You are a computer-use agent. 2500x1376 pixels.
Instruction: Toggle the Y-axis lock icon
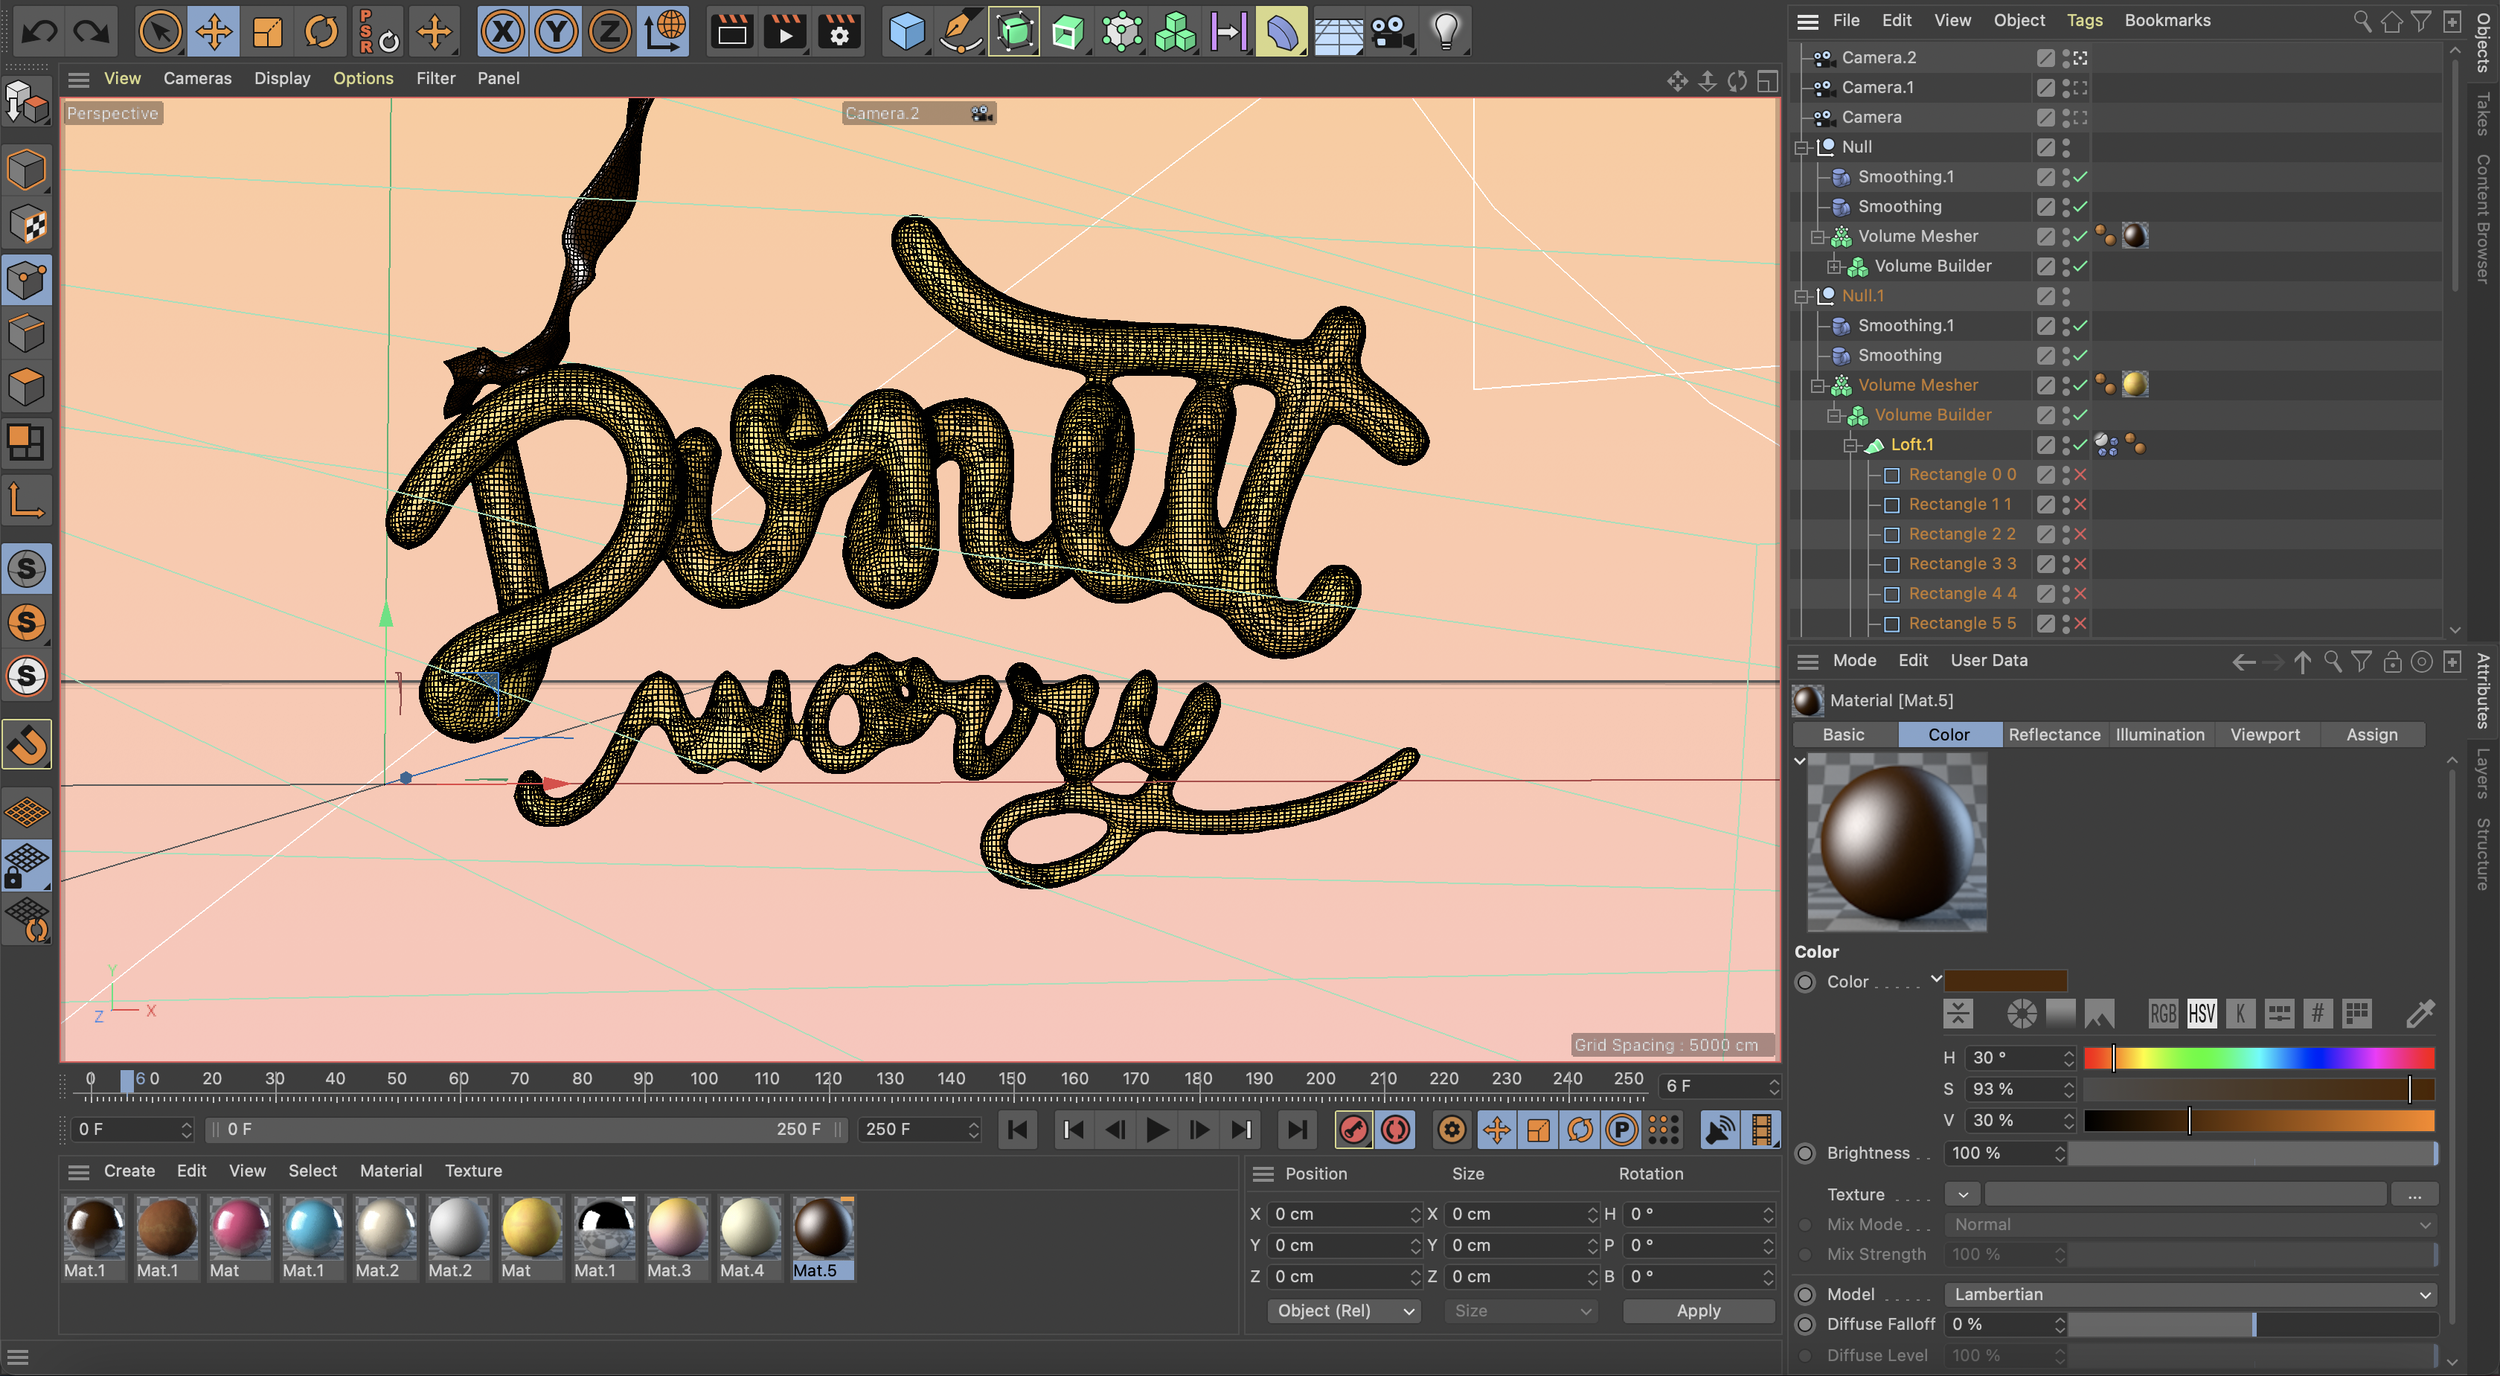click(556, 32)
